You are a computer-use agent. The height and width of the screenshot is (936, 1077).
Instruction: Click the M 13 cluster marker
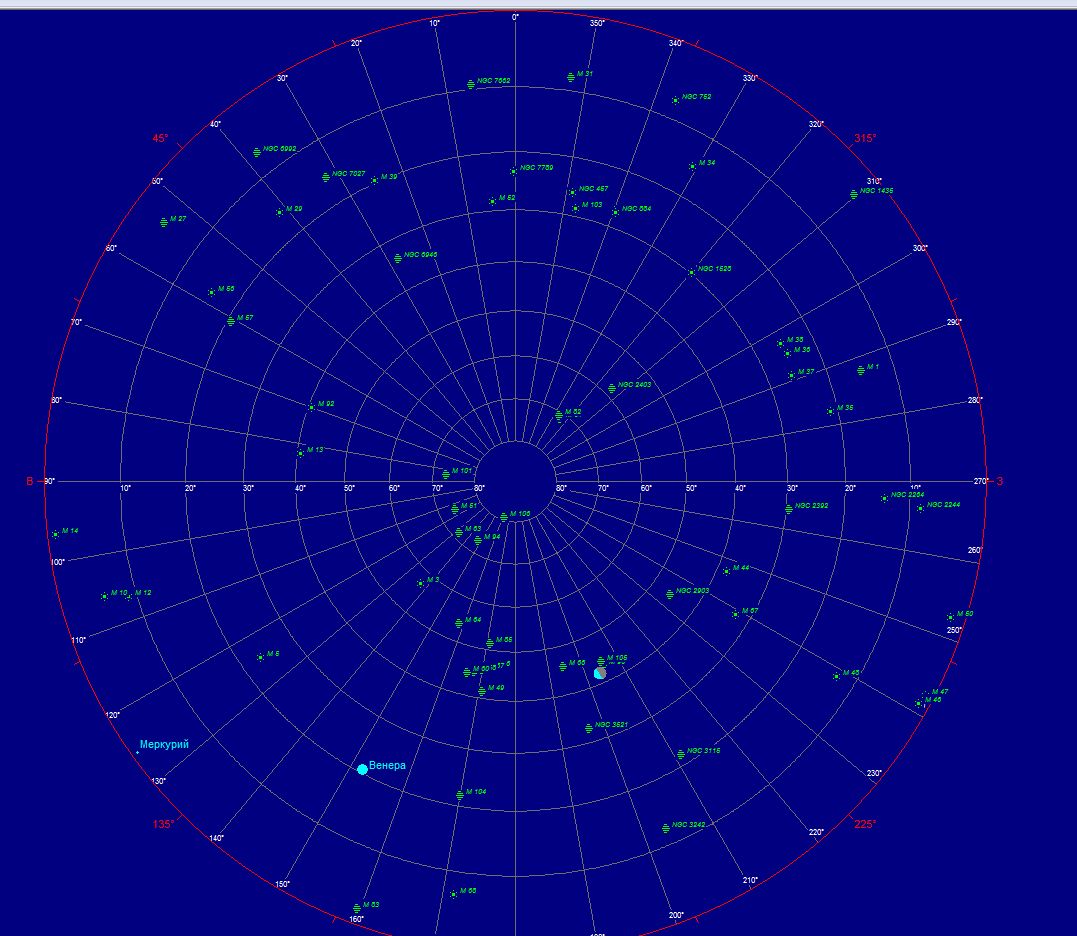coord(300,453)
